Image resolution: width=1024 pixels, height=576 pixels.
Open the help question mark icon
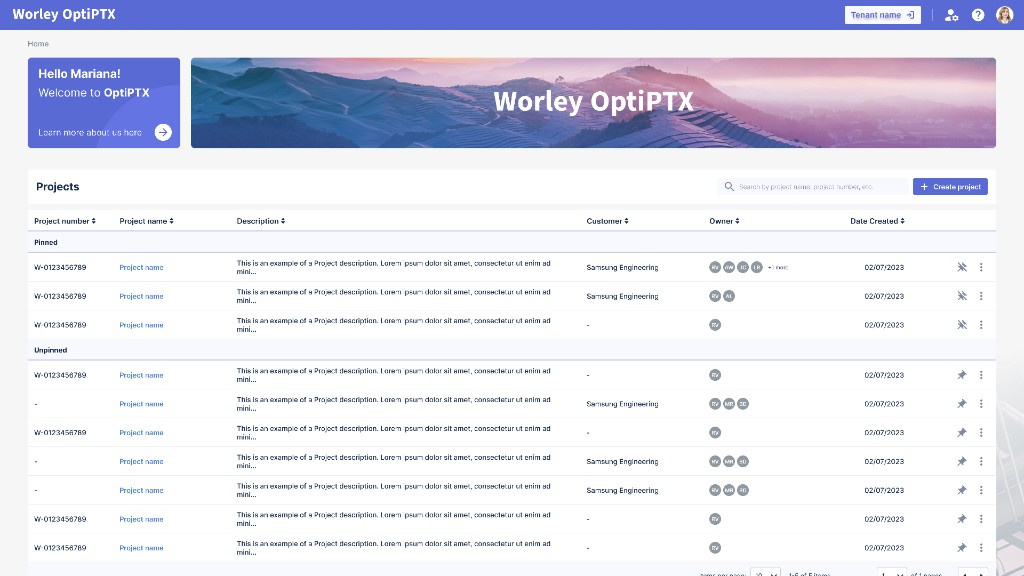coord(978,15)
